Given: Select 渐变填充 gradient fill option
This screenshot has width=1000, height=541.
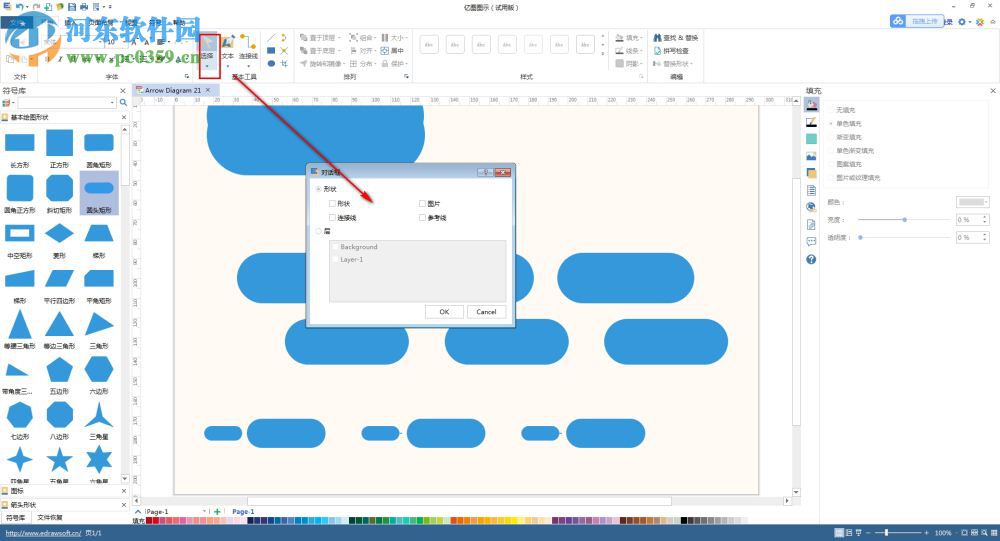Looking at the screenshot, I should tap(848, 137).
